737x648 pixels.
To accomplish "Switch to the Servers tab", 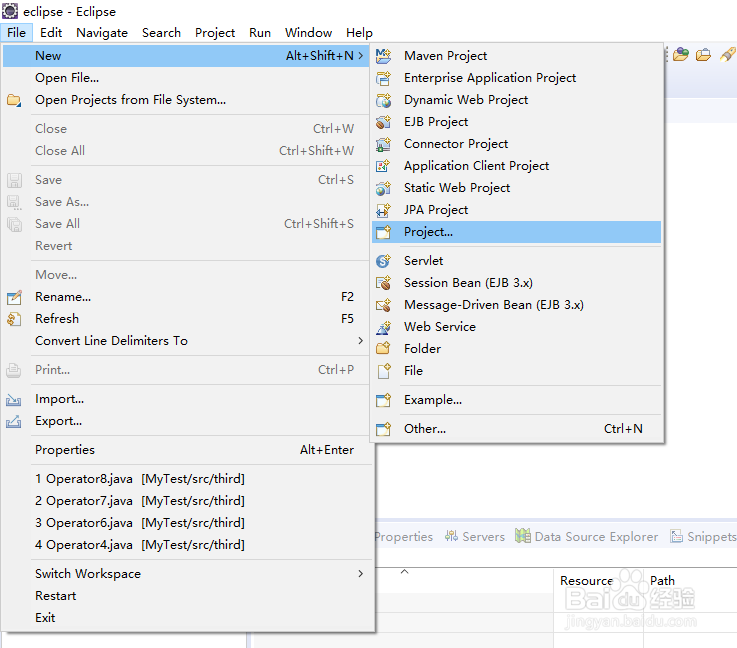I will click(x=475, y=536).
